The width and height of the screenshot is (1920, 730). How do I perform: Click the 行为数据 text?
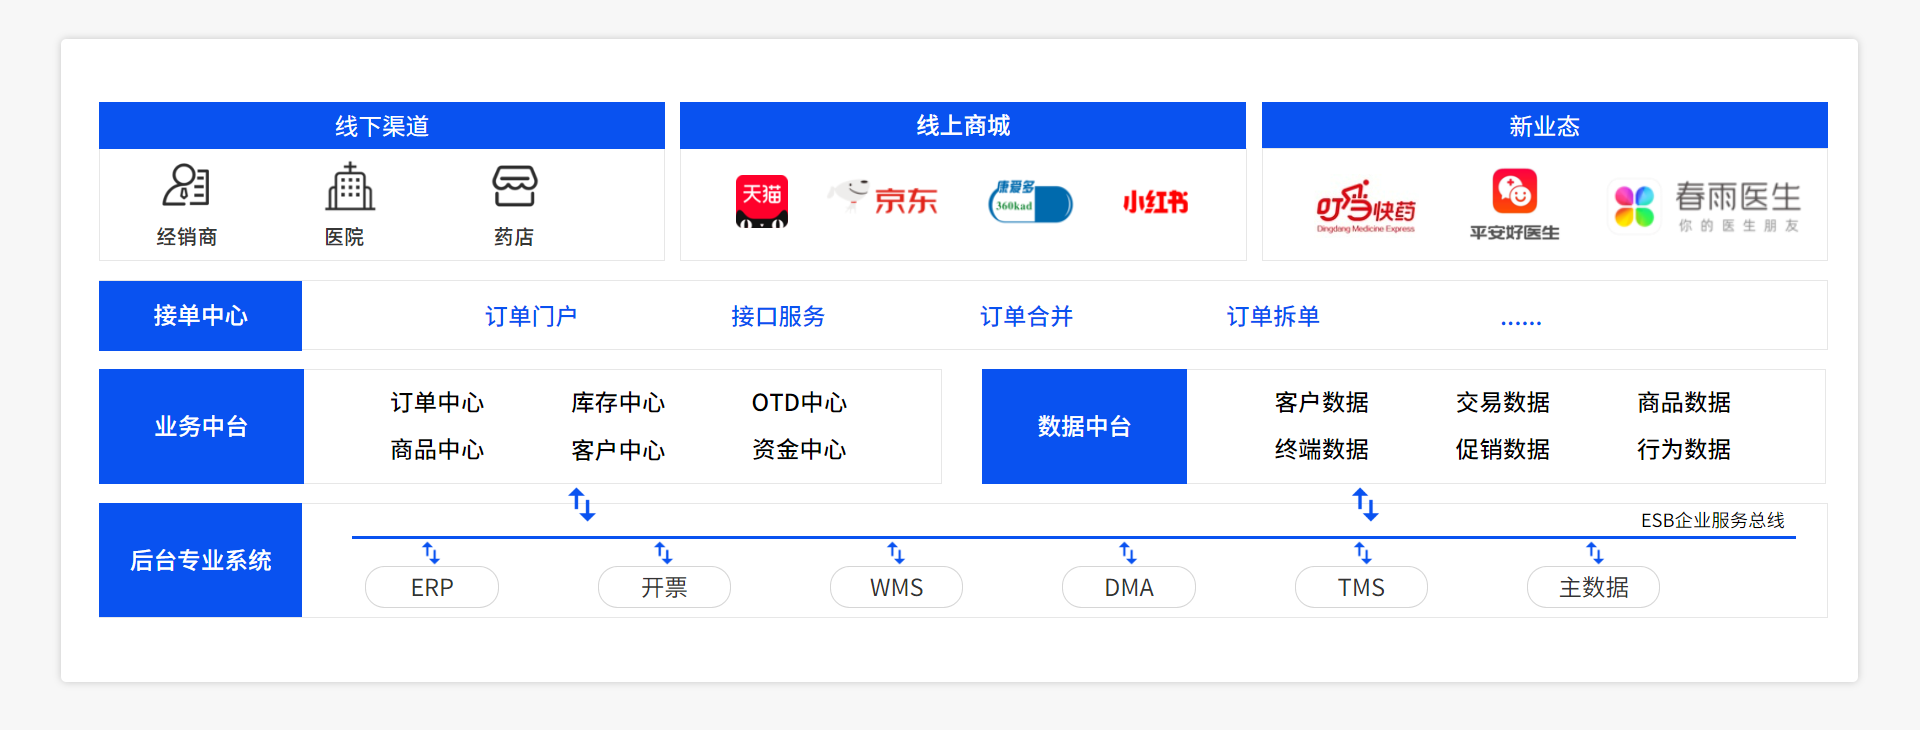click(x=1684, y=450)
